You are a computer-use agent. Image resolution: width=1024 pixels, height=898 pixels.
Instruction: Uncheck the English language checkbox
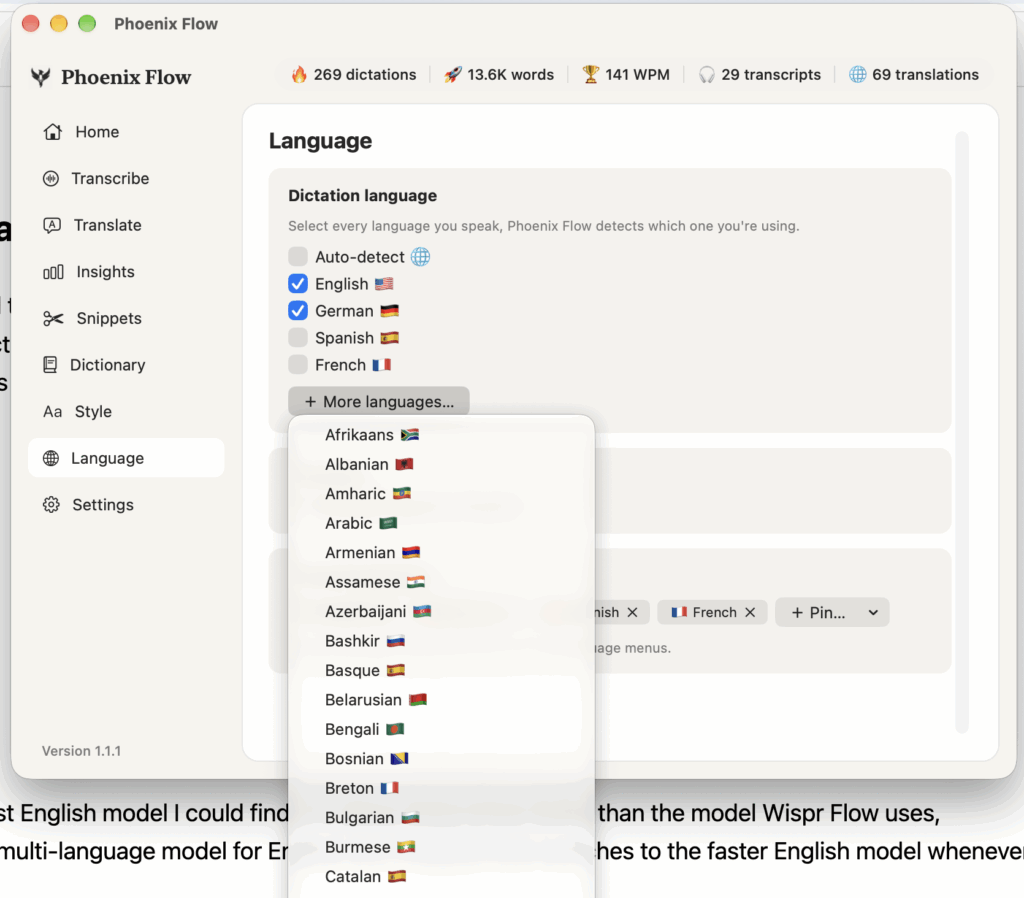pos(298,284)
